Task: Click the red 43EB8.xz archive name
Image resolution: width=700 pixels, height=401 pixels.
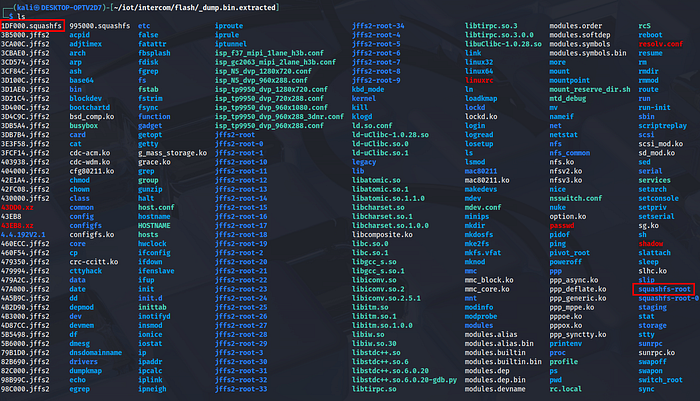Action: (x=17, y=226)
